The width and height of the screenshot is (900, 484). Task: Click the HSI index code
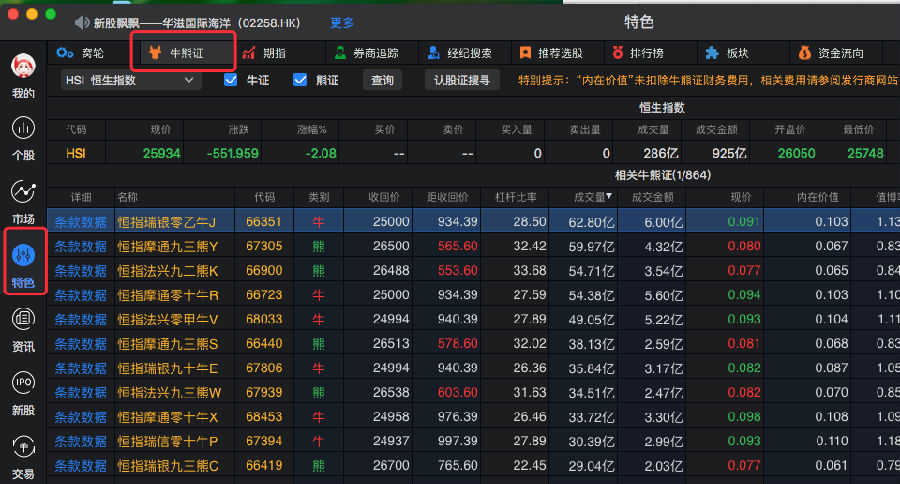[x=76, y=153]
